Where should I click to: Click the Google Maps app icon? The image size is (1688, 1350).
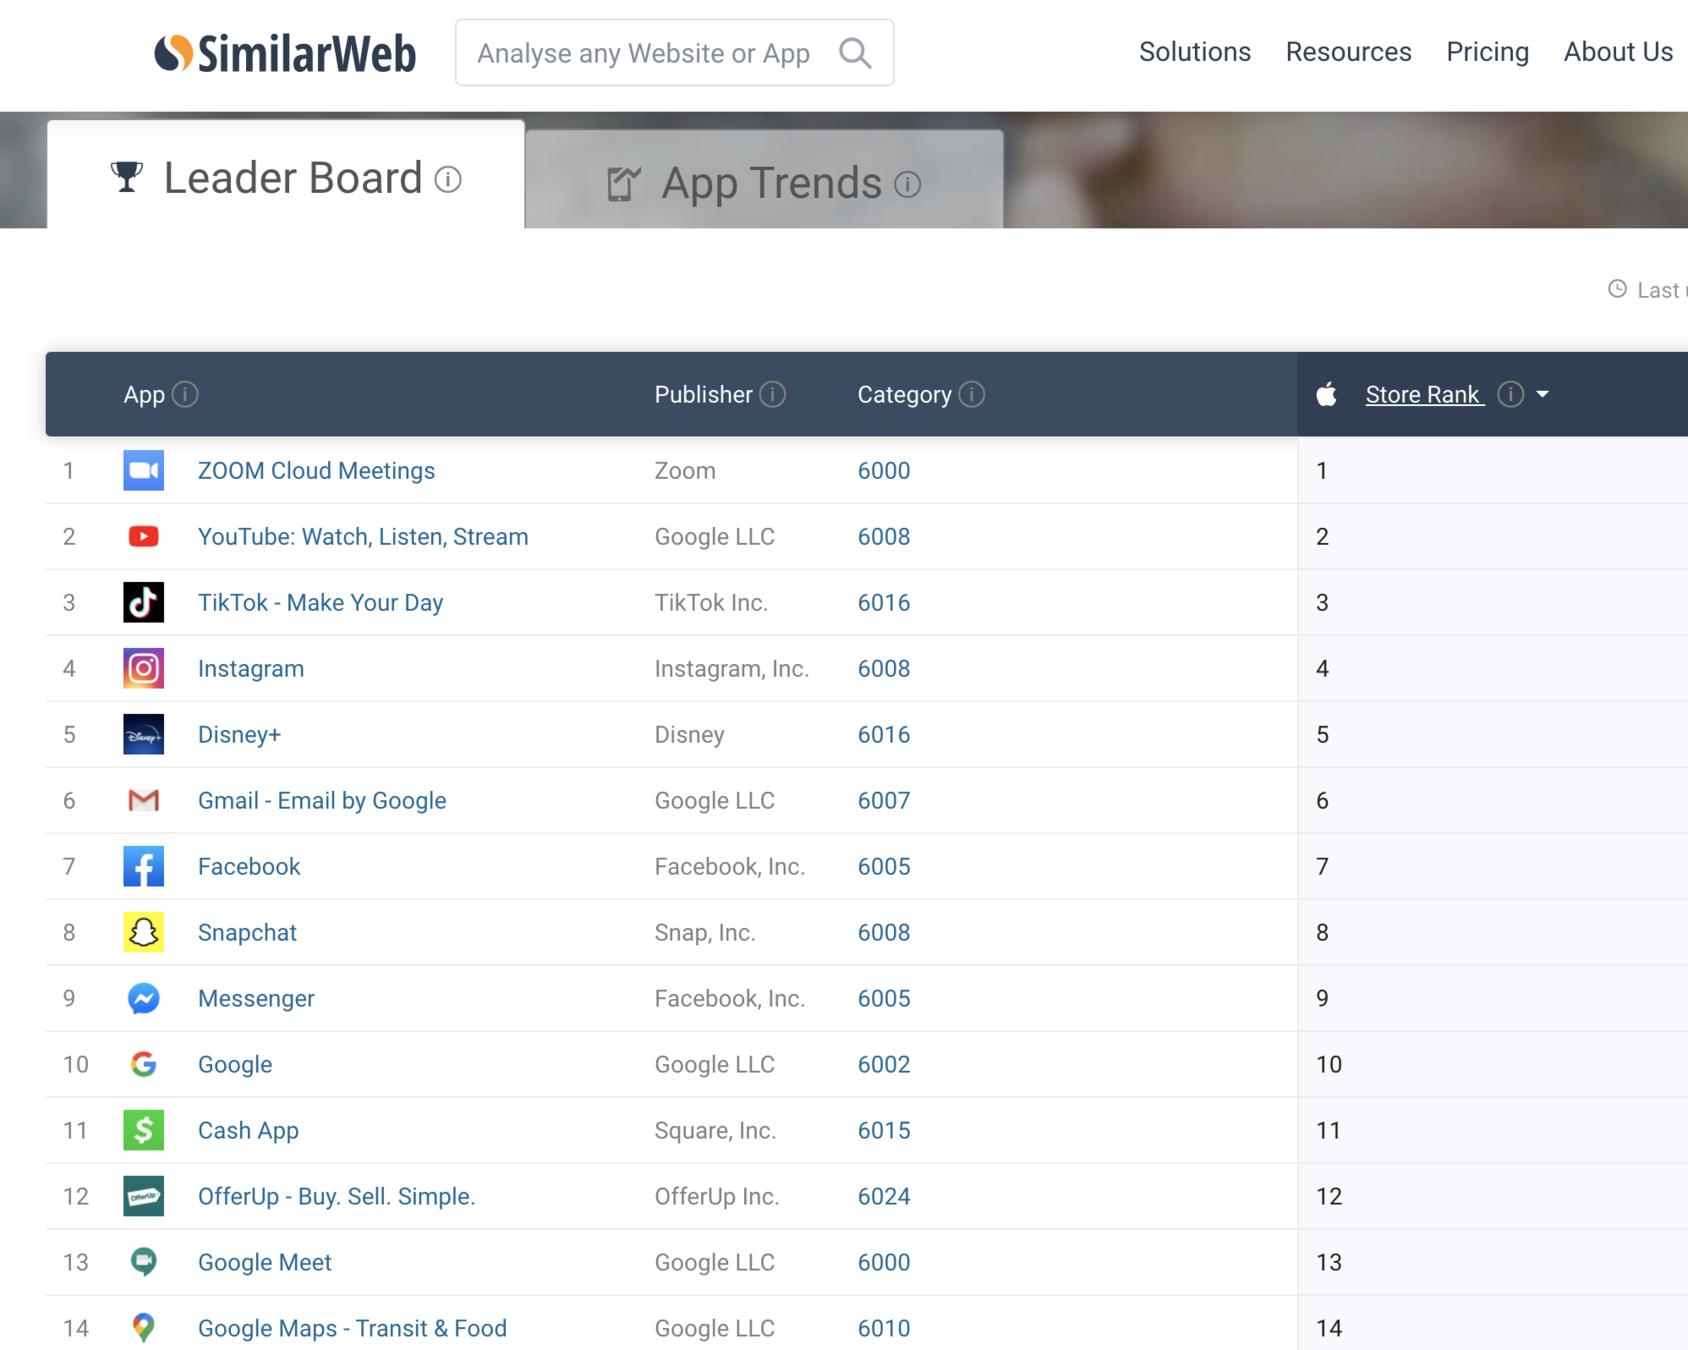tap(143, 1328)
